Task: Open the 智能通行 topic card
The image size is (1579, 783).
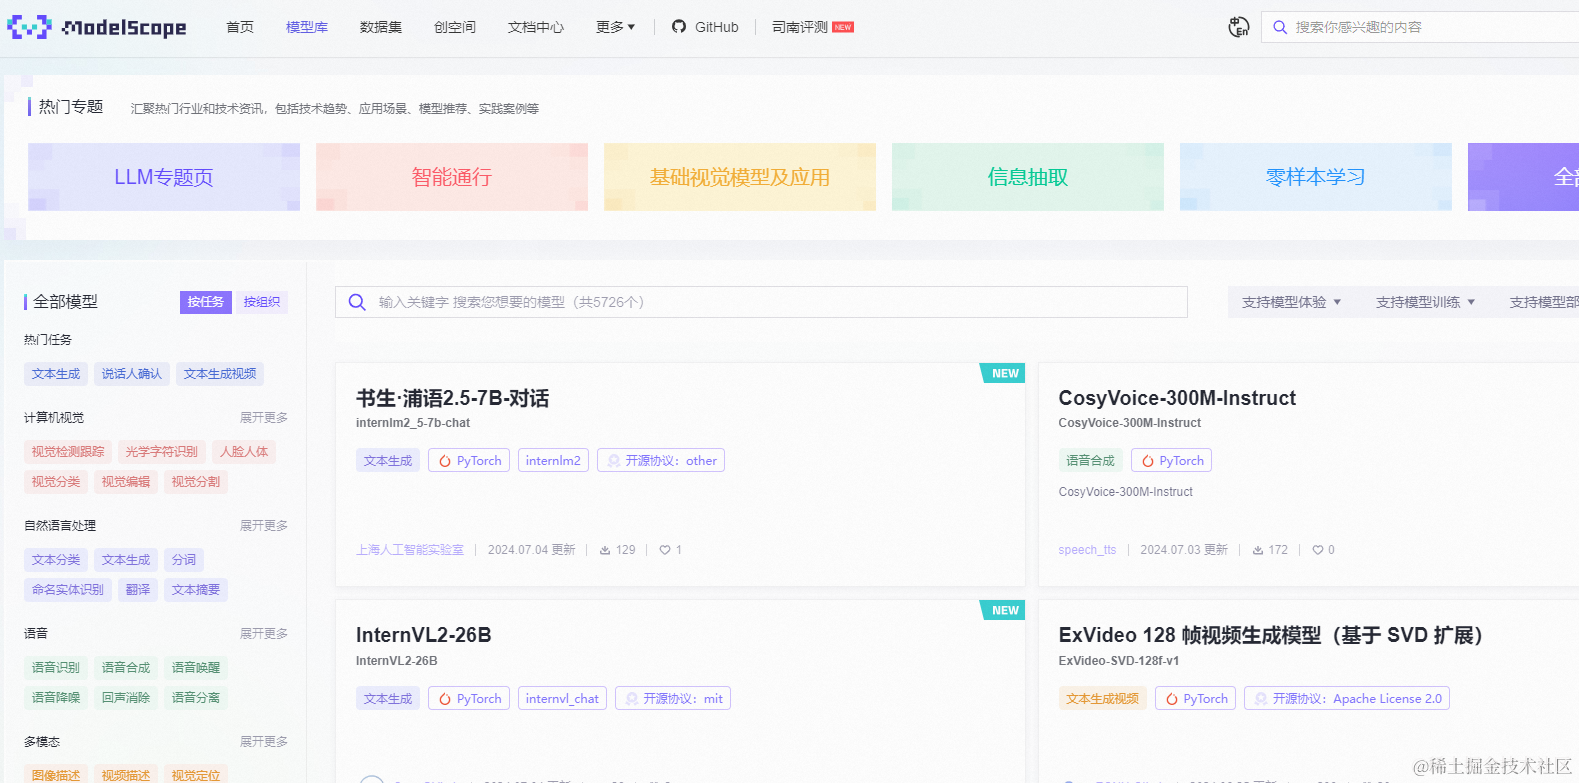Action: tap(452, 177)
